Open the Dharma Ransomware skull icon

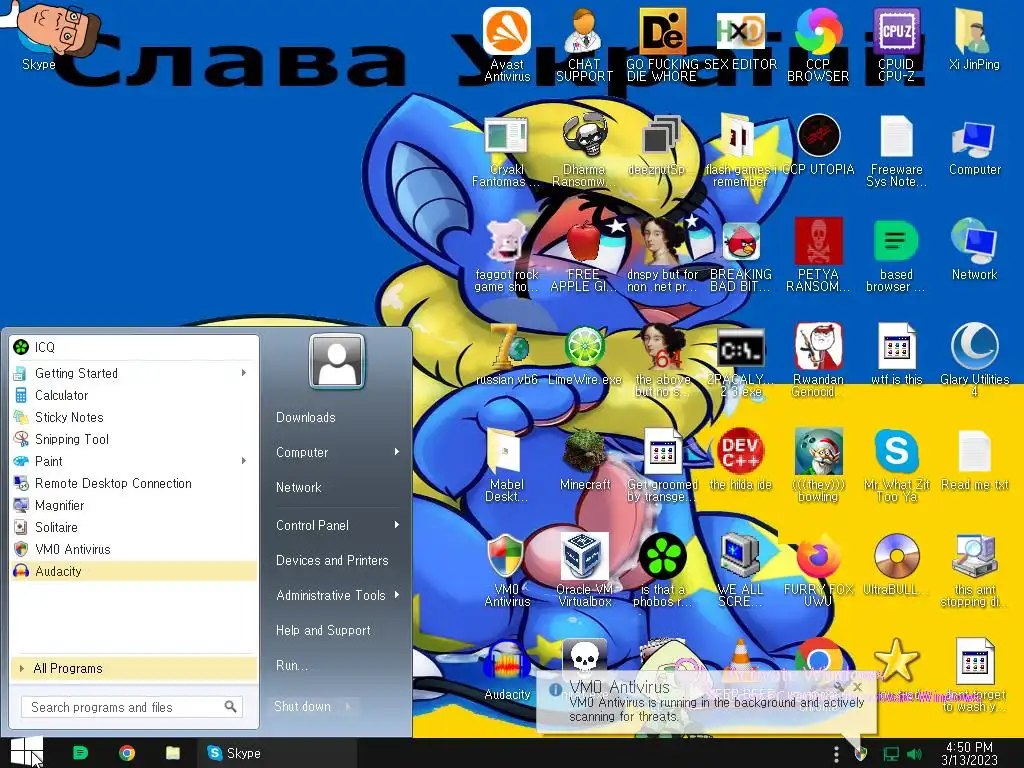point(584,150)
